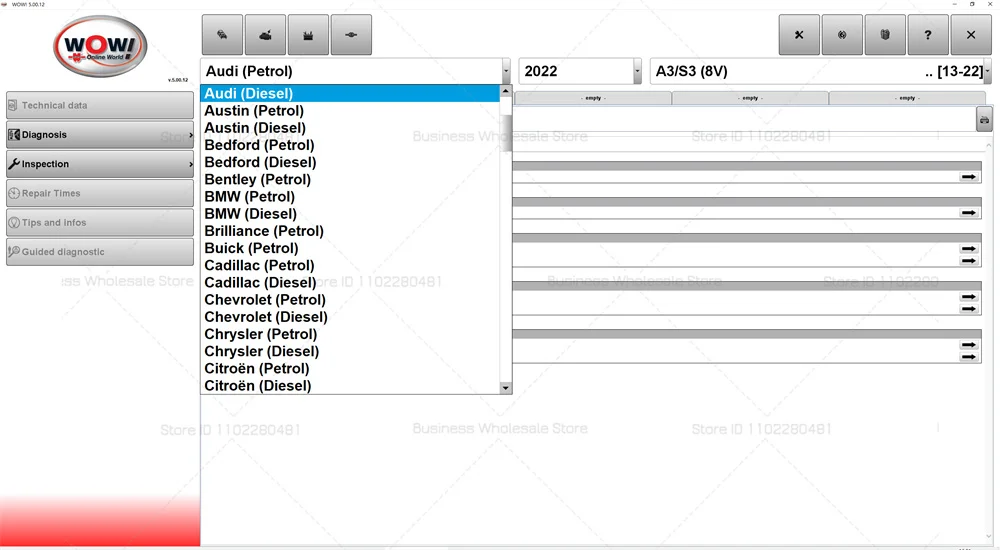
Task: Click the large X exit button in toolbar
Action: coord(971,35)
